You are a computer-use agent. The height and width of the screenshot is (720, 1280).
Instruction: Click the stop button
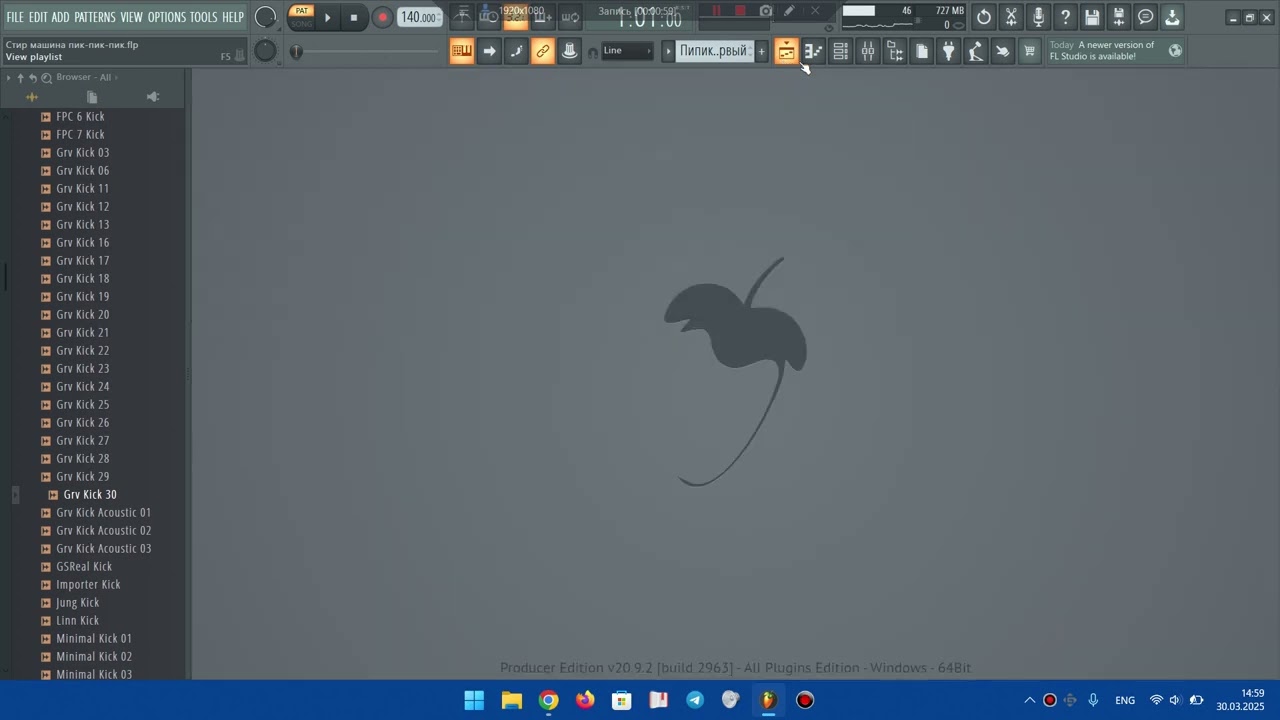pos(354,17)
